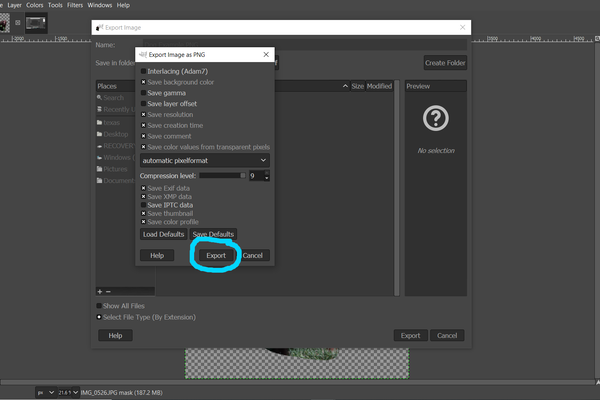Toggle the Save comment checkbox
Viewport: 600px width, 400px height.
143,136
